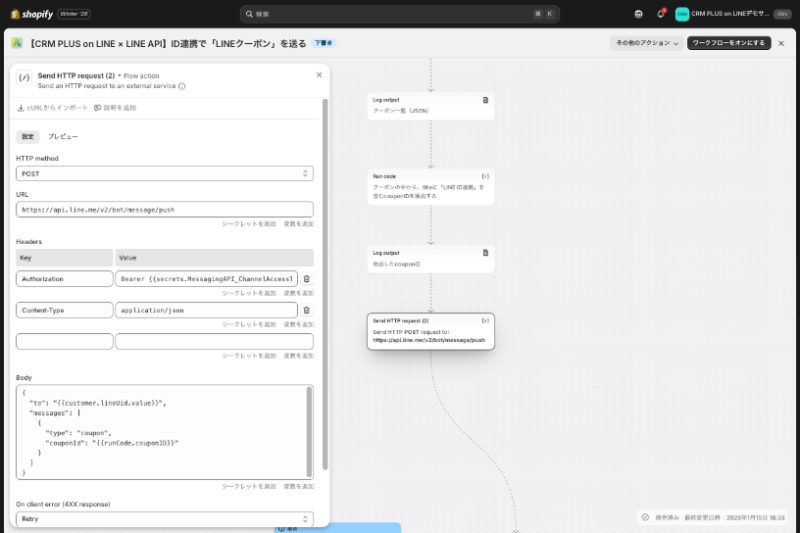Screen dimensions: 800x533
Task: Click 説明を追加
Action: 115,108
